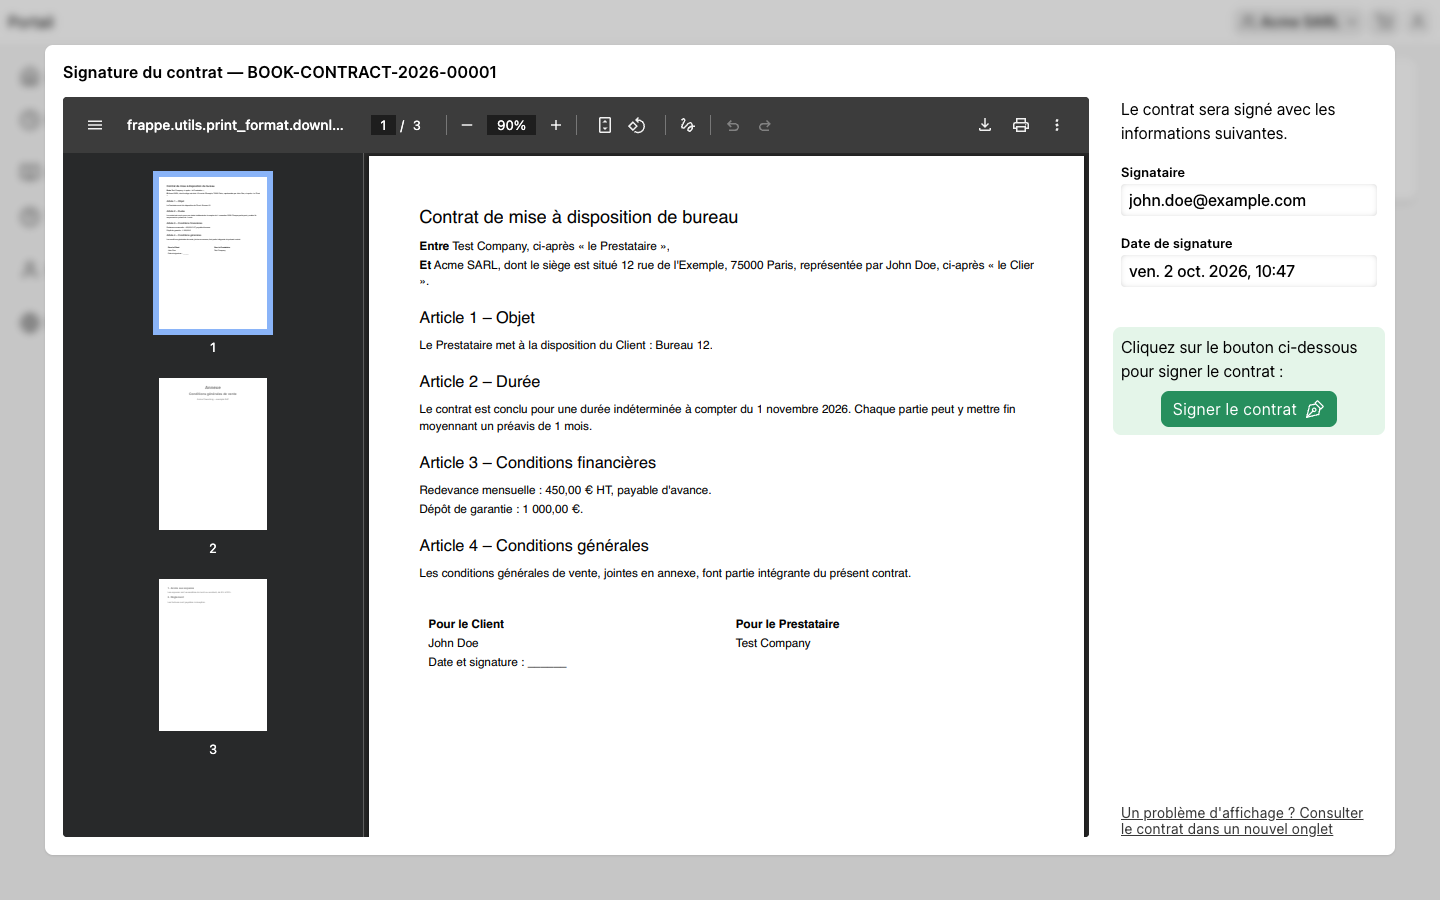Viewport: 1440px width, 900px height.
Task: Click the 'Article 3 – Conditions financières' heading
Action: (538, 462)
